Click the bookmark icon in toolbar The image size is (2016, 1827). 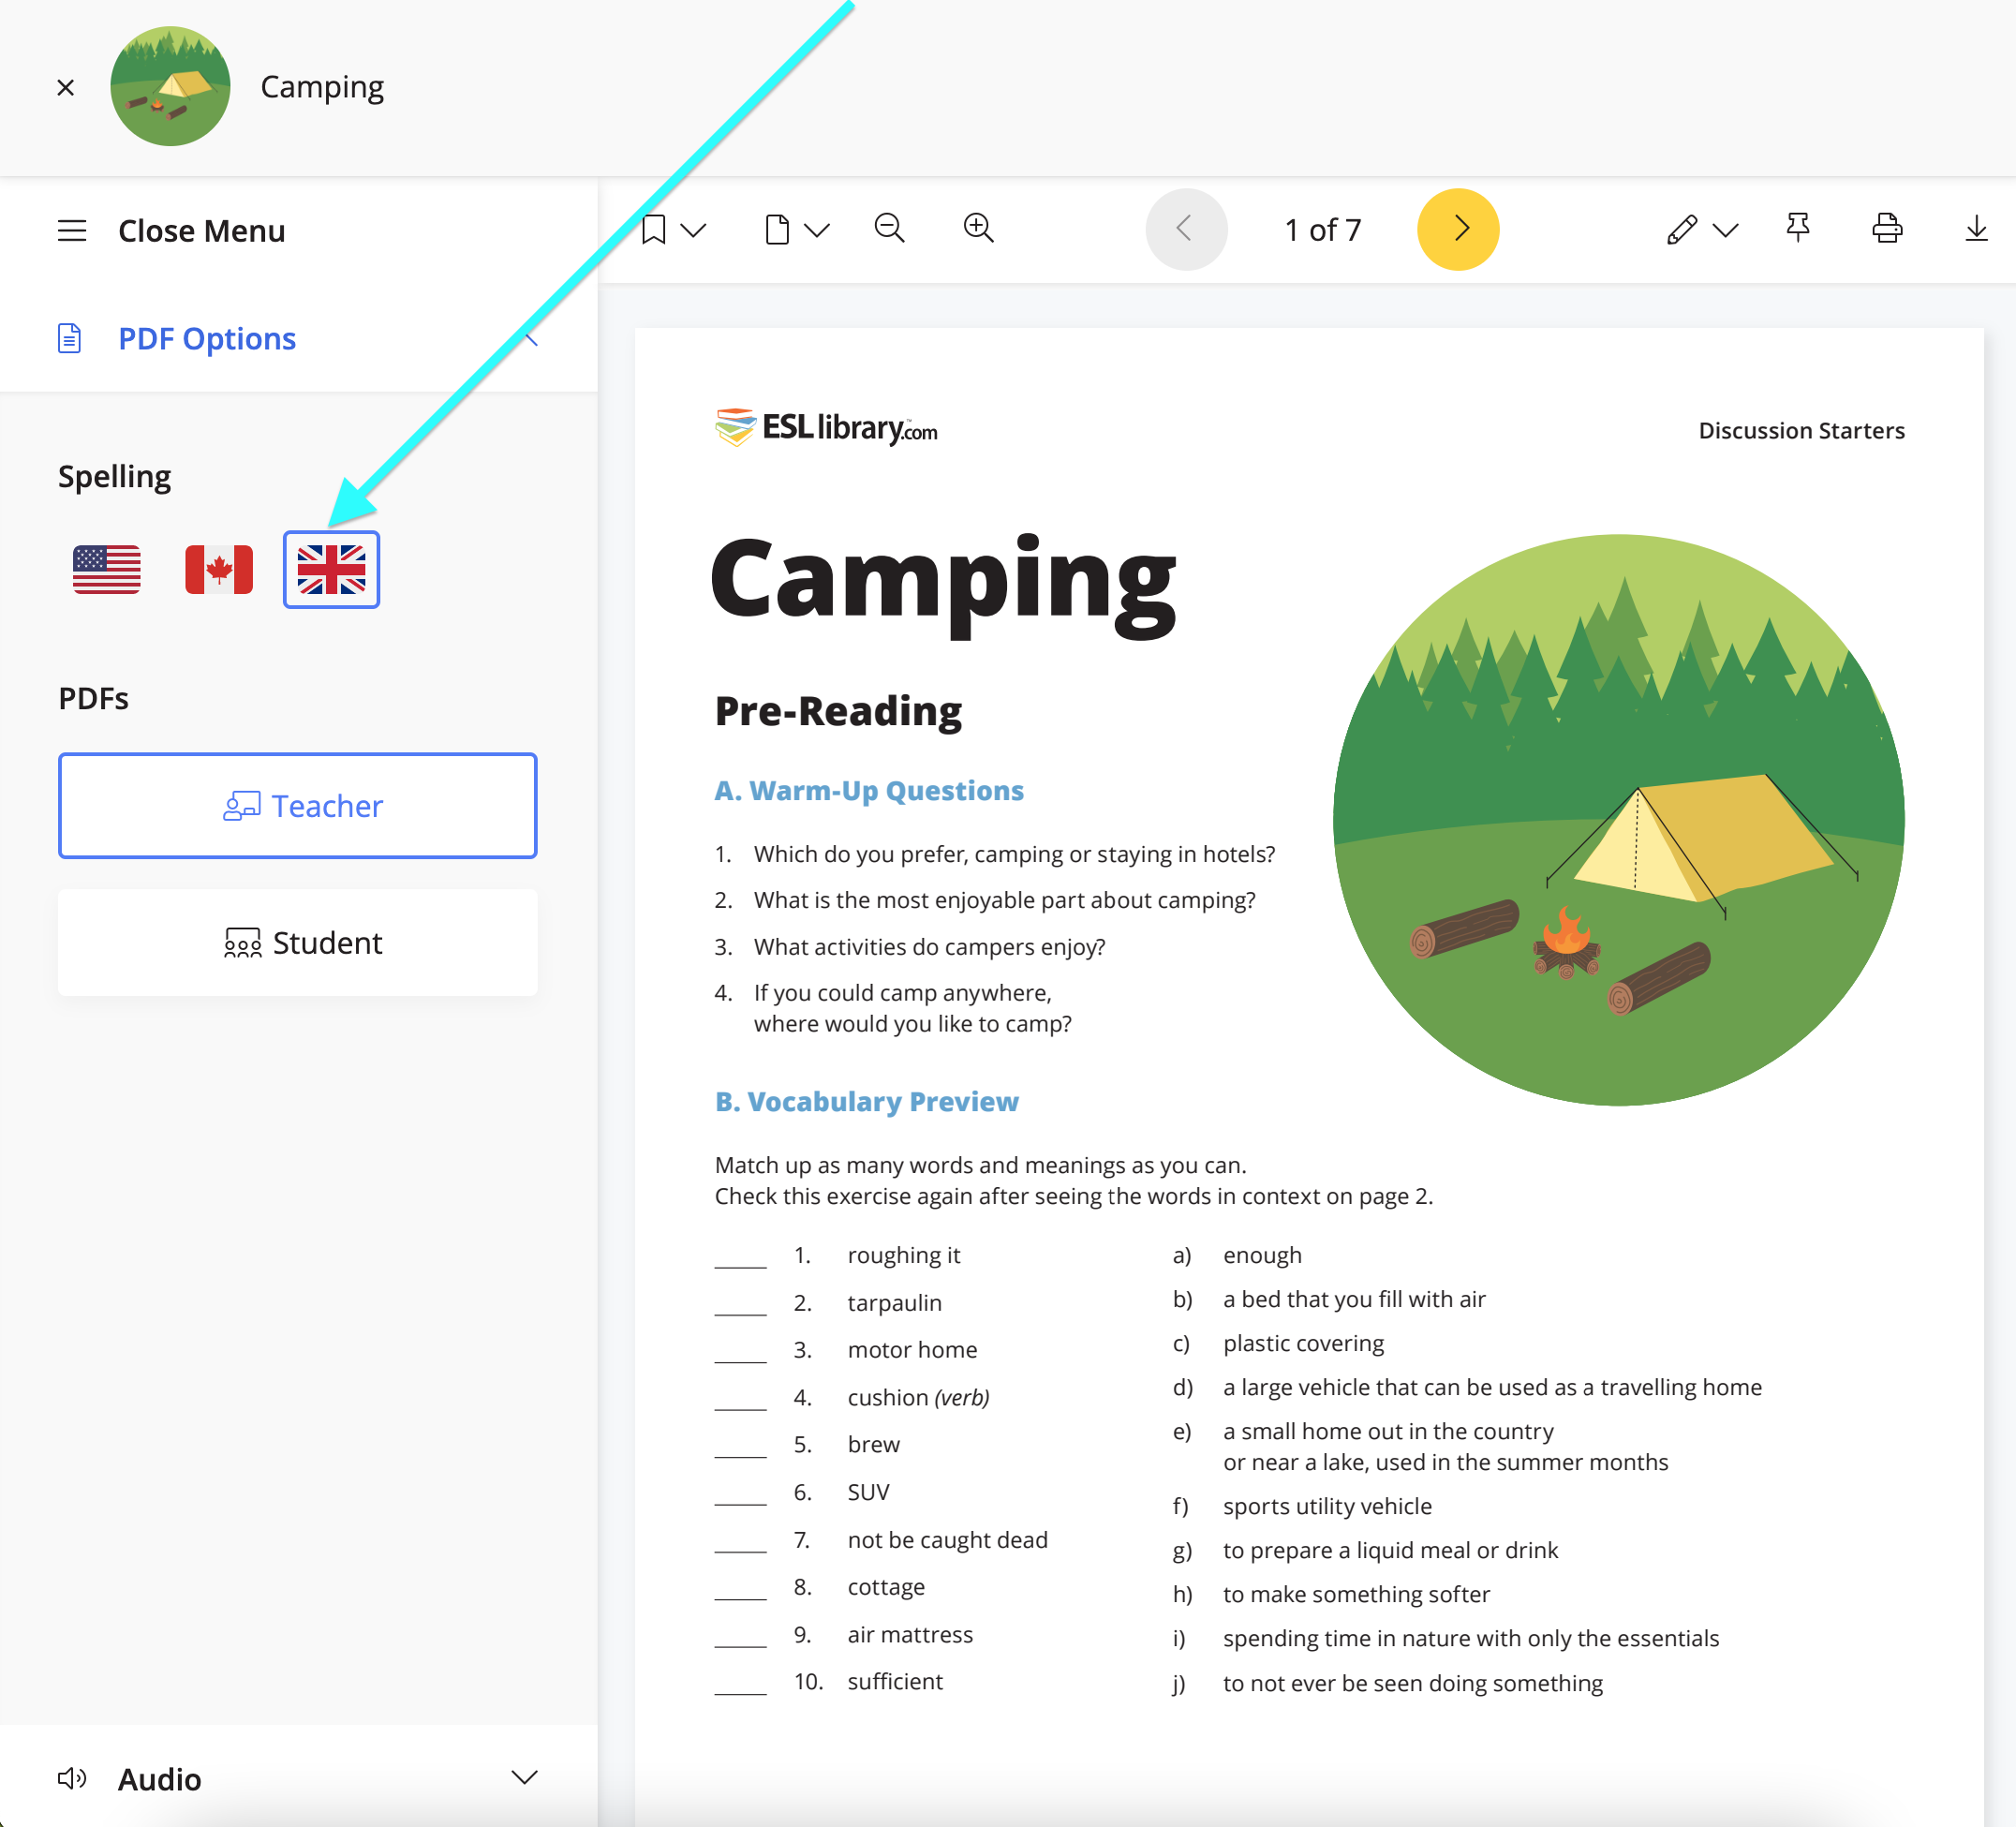click(654, 229)
